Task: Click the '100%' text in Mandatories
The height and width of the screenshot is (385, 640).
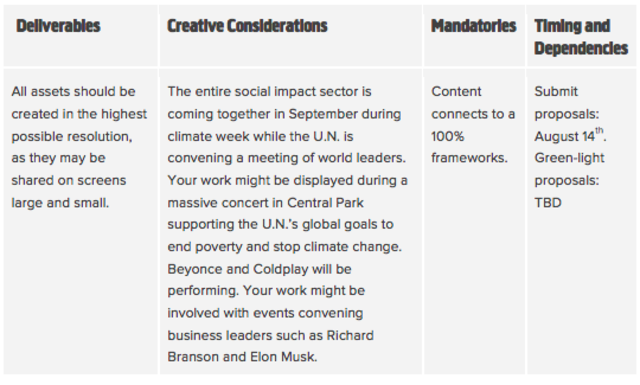Action: (x=447, y=136)
